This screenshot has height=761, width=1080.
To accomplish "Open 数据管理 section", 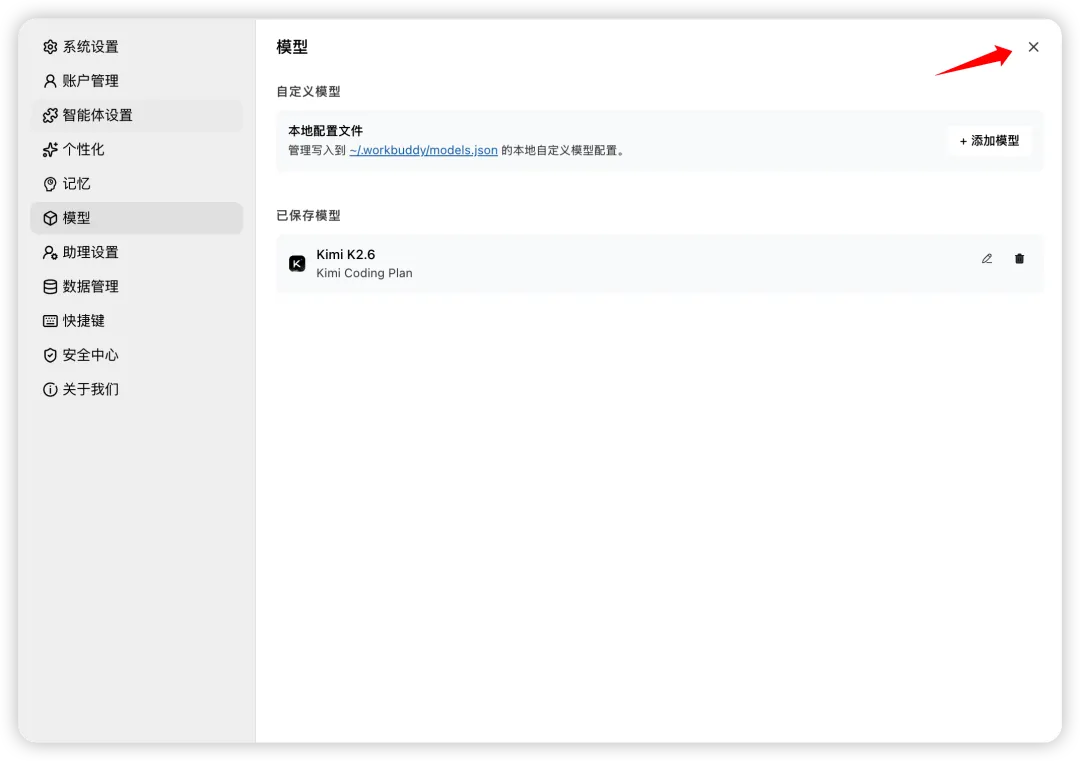I will [136, 286].
